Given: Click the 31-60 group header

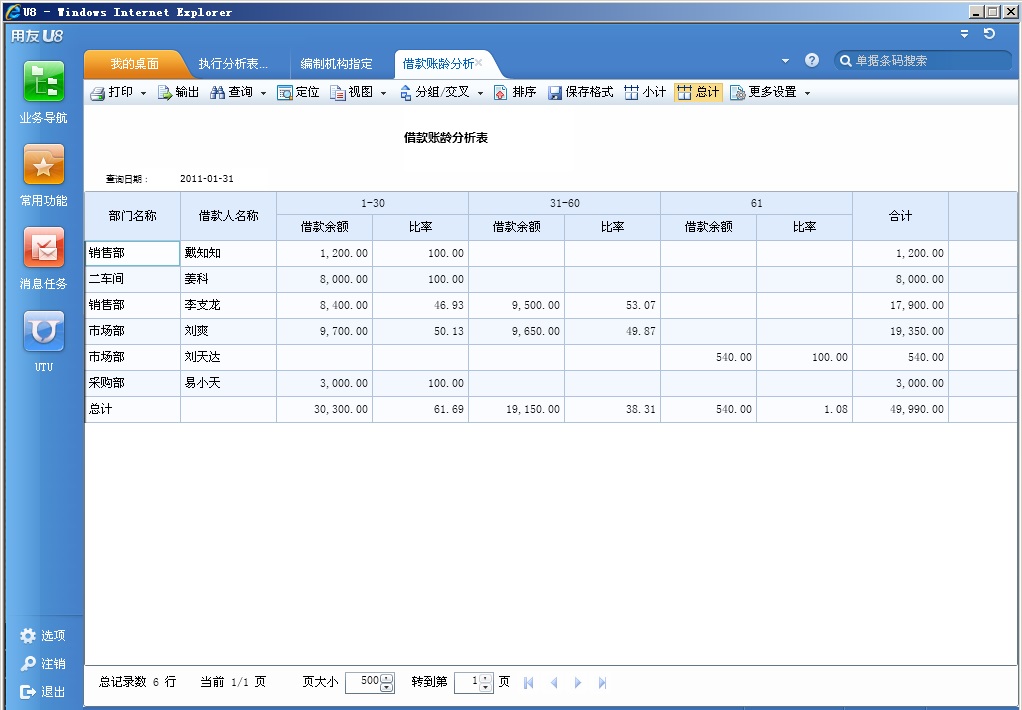Looking at the screenshot, I should (x=564, y=203).
